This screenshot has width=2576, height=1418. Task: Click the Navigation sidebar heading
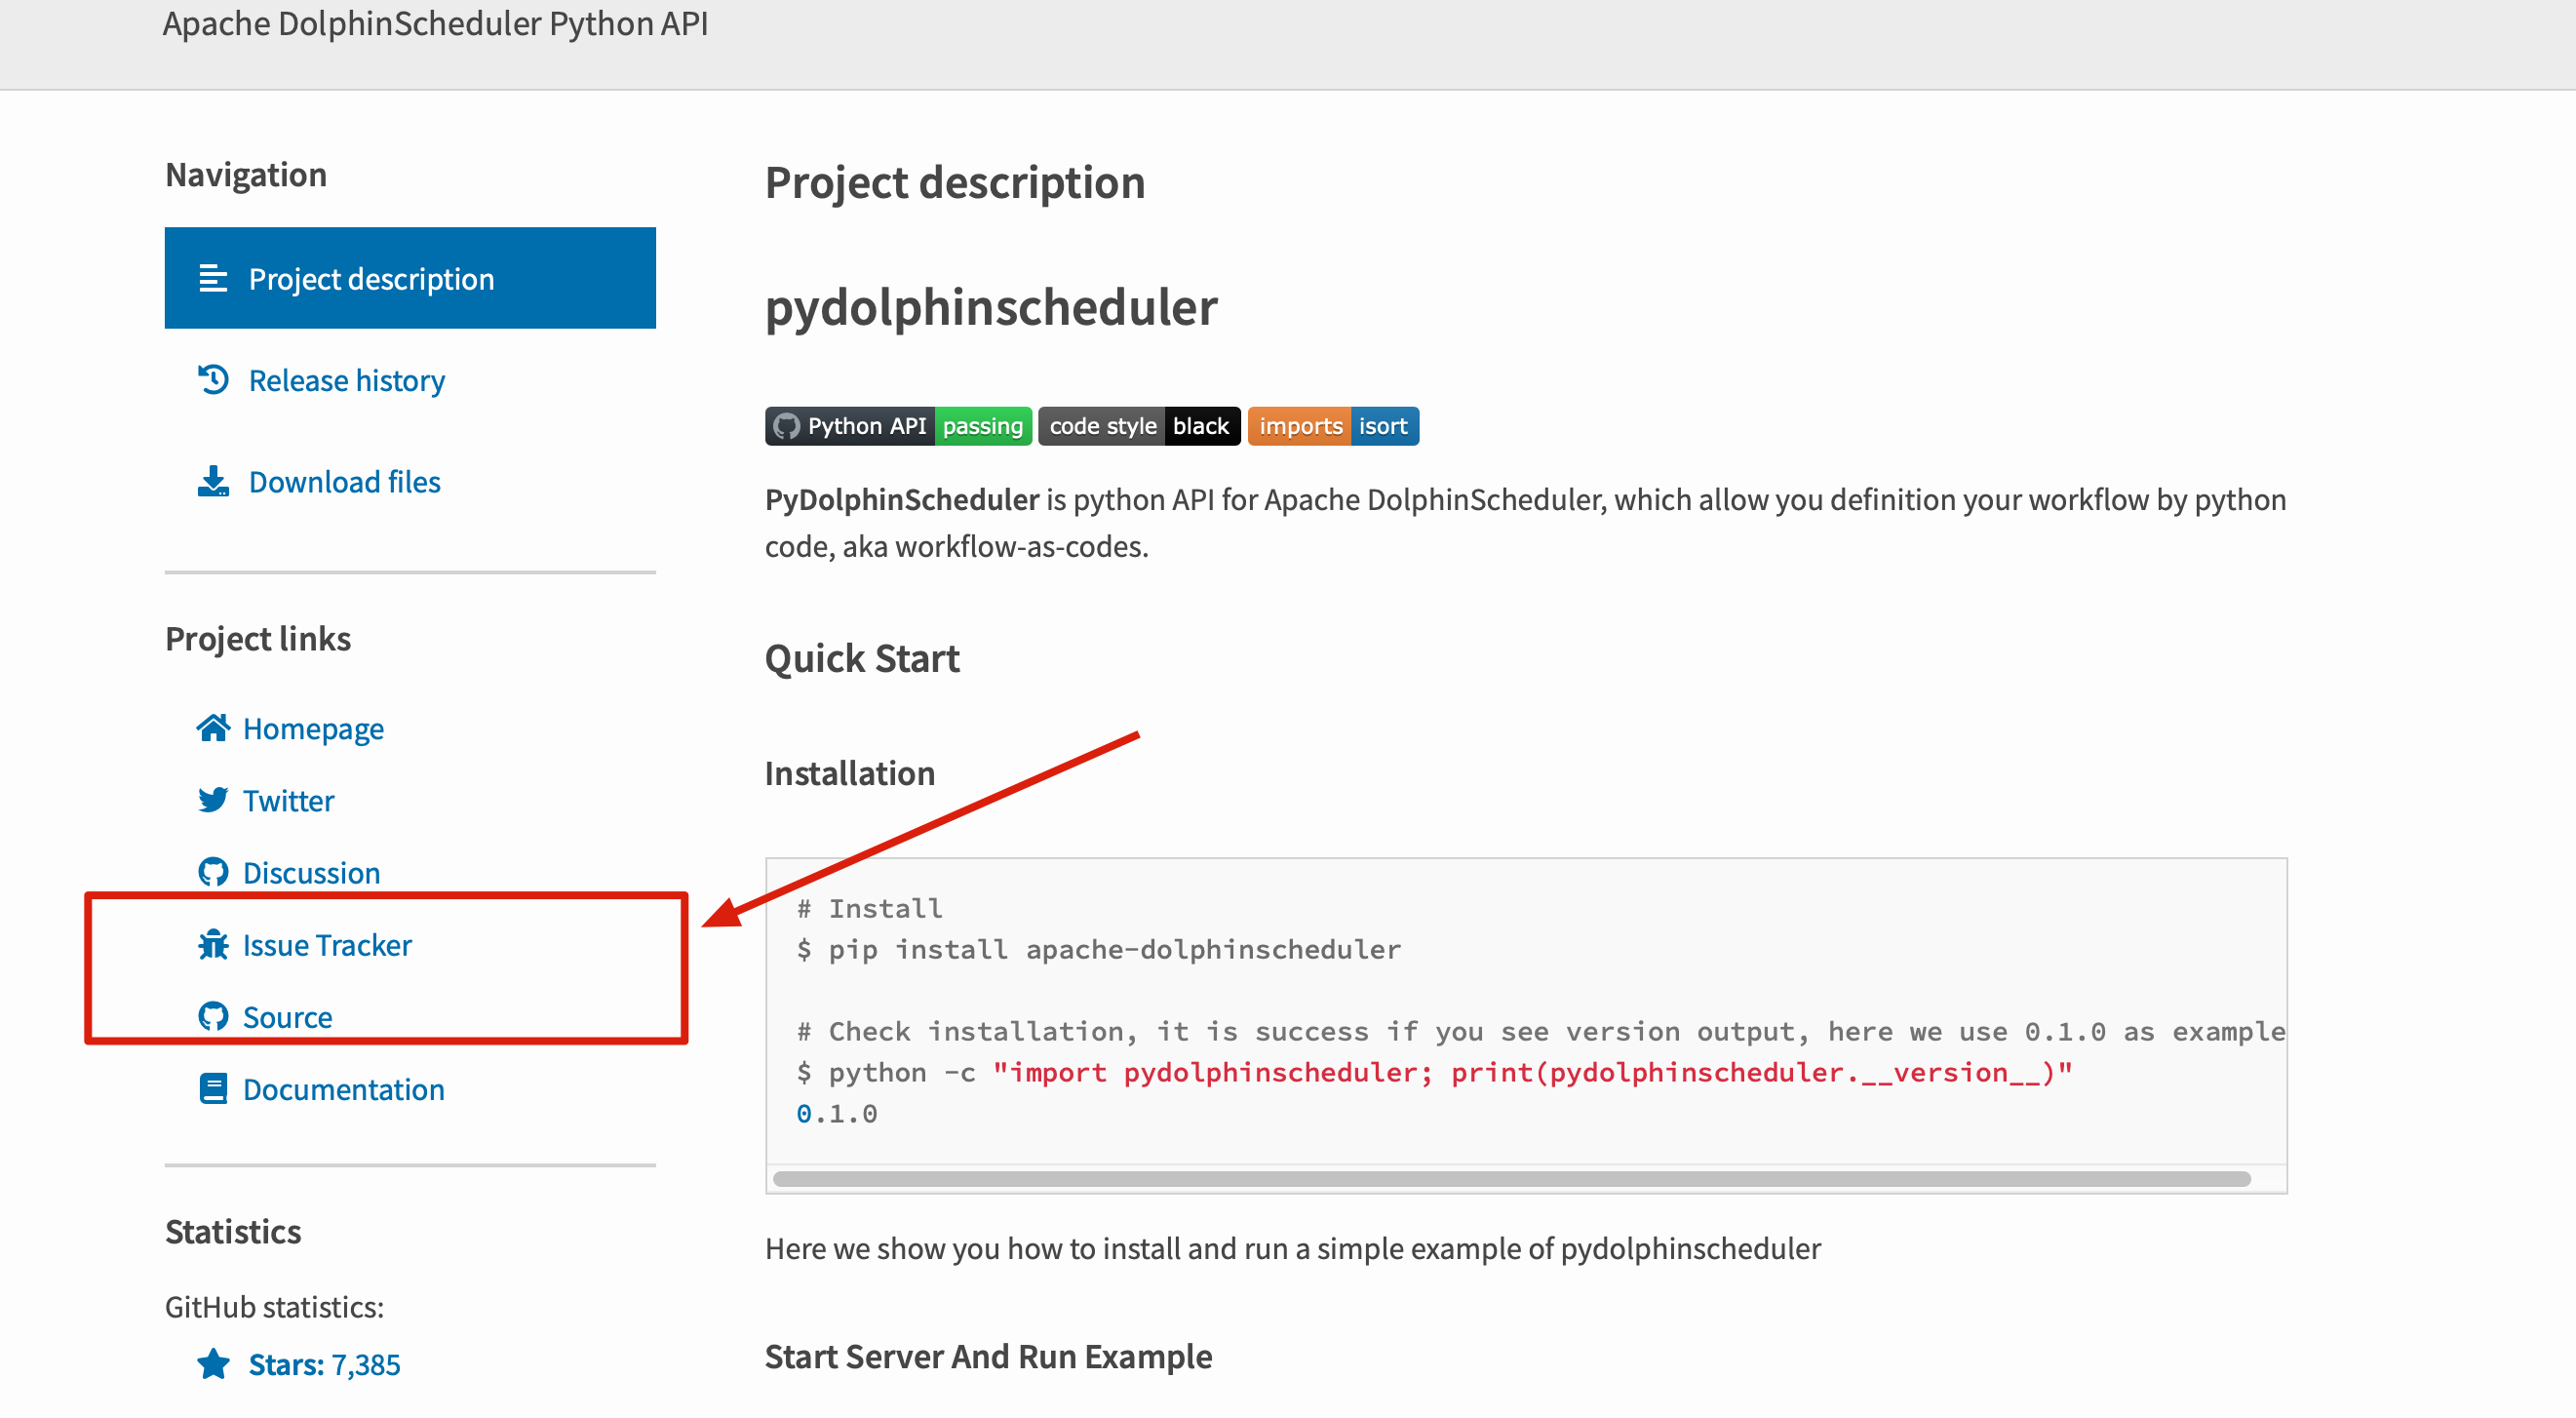click(246, 174)
